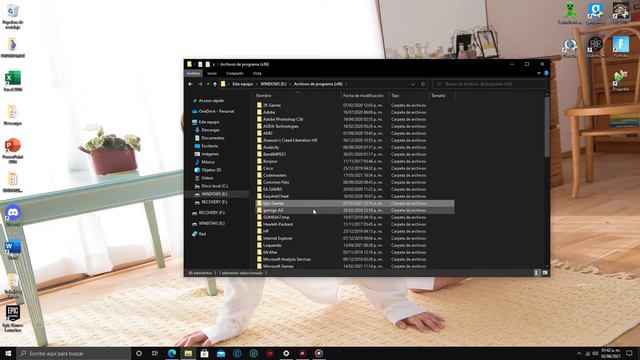Open the Archivo ribbon tab

tap(193, 73)
